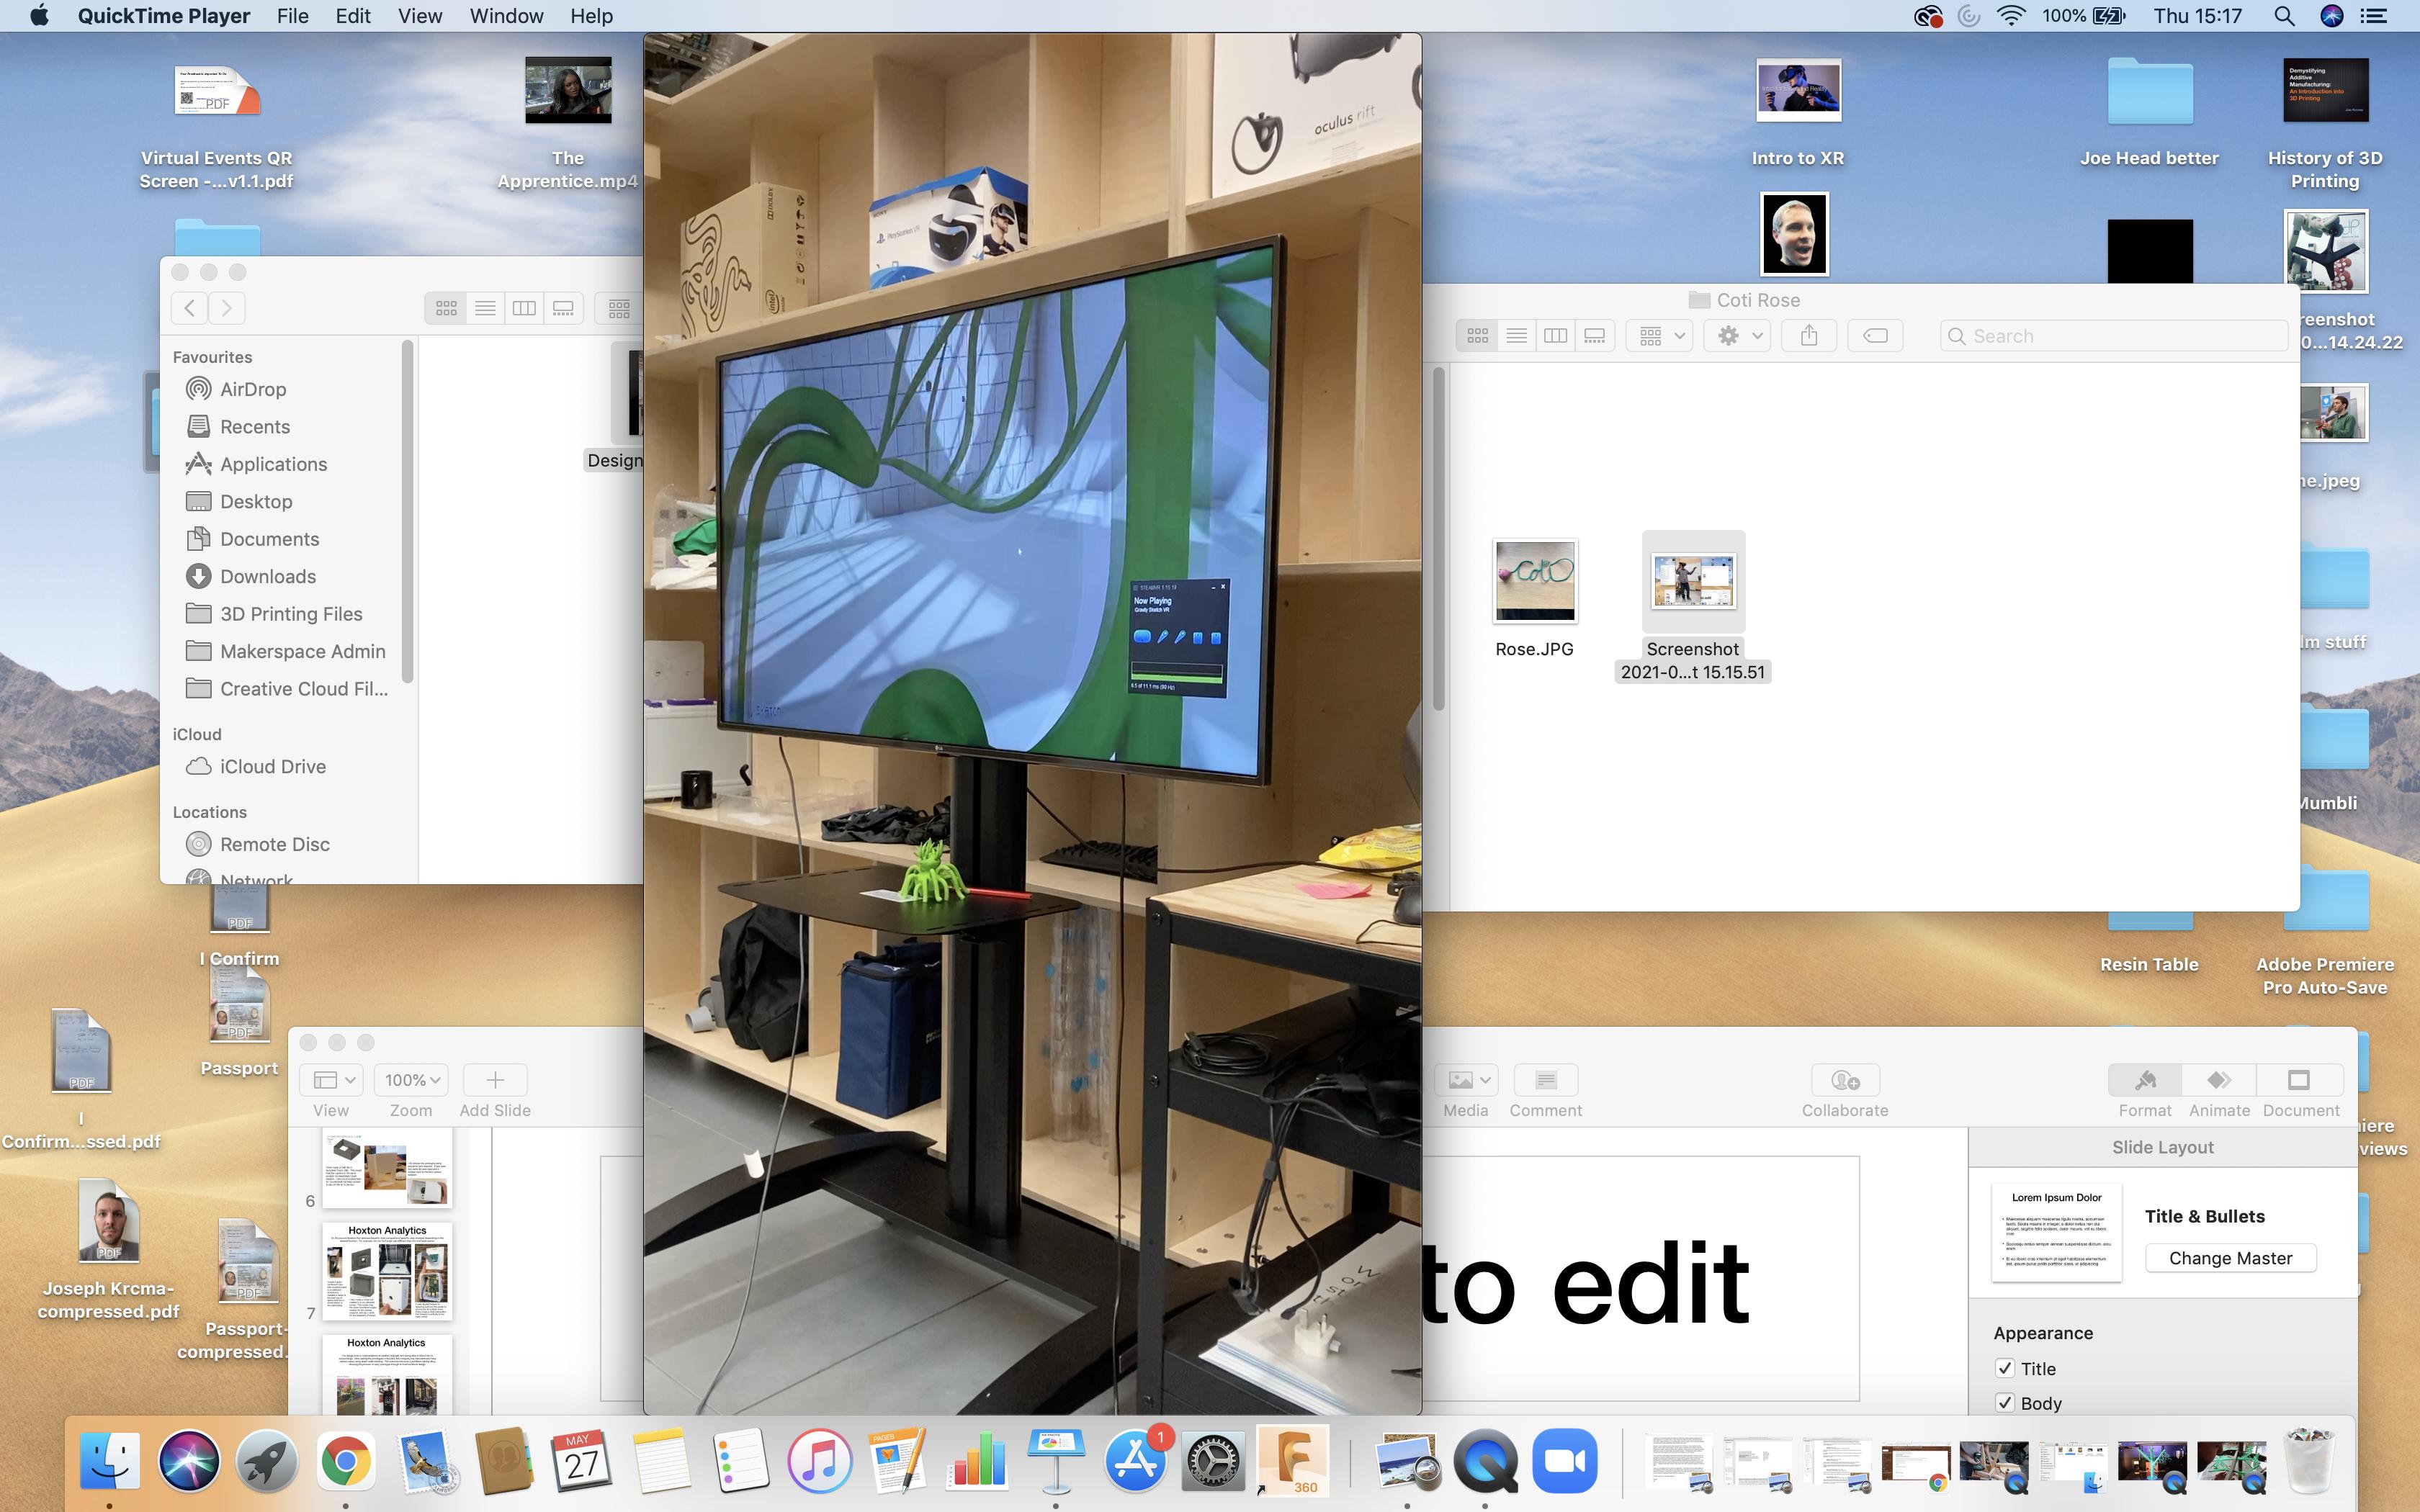This screenshot has height=1512, width=2420.
Task: Click Search field in Coti Rose window
Action: tap(2113, 336)
